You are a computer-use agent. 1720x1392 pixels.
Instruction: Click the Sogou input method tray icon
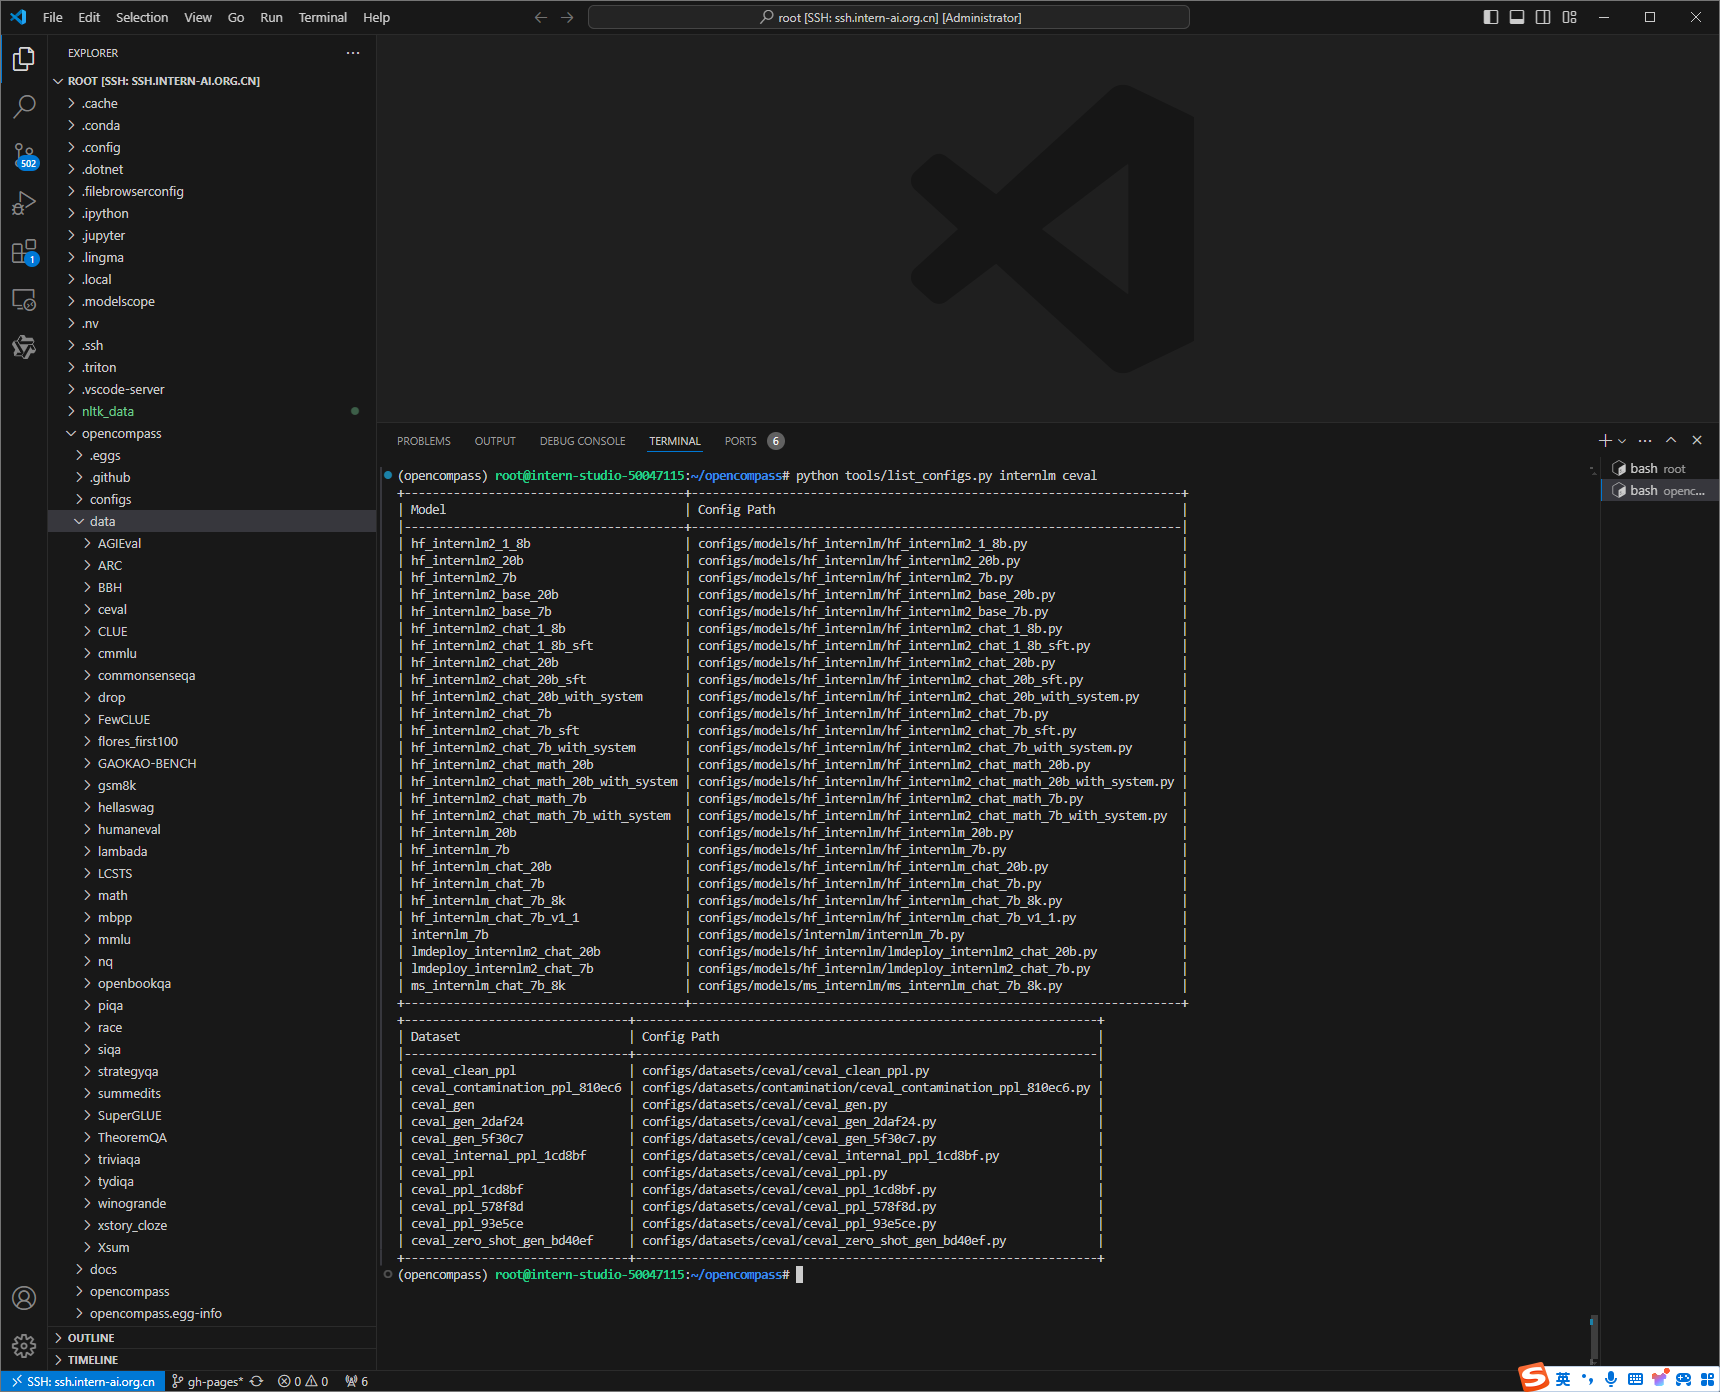(x=1533, y=1377)
